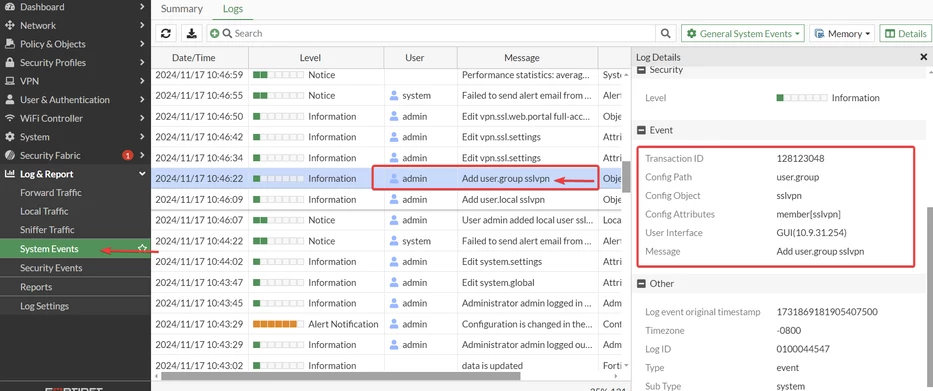This screenshot has width=933, height=391.
Task: Select the 'Performance statistics' log row
Action: click(387, 76)
